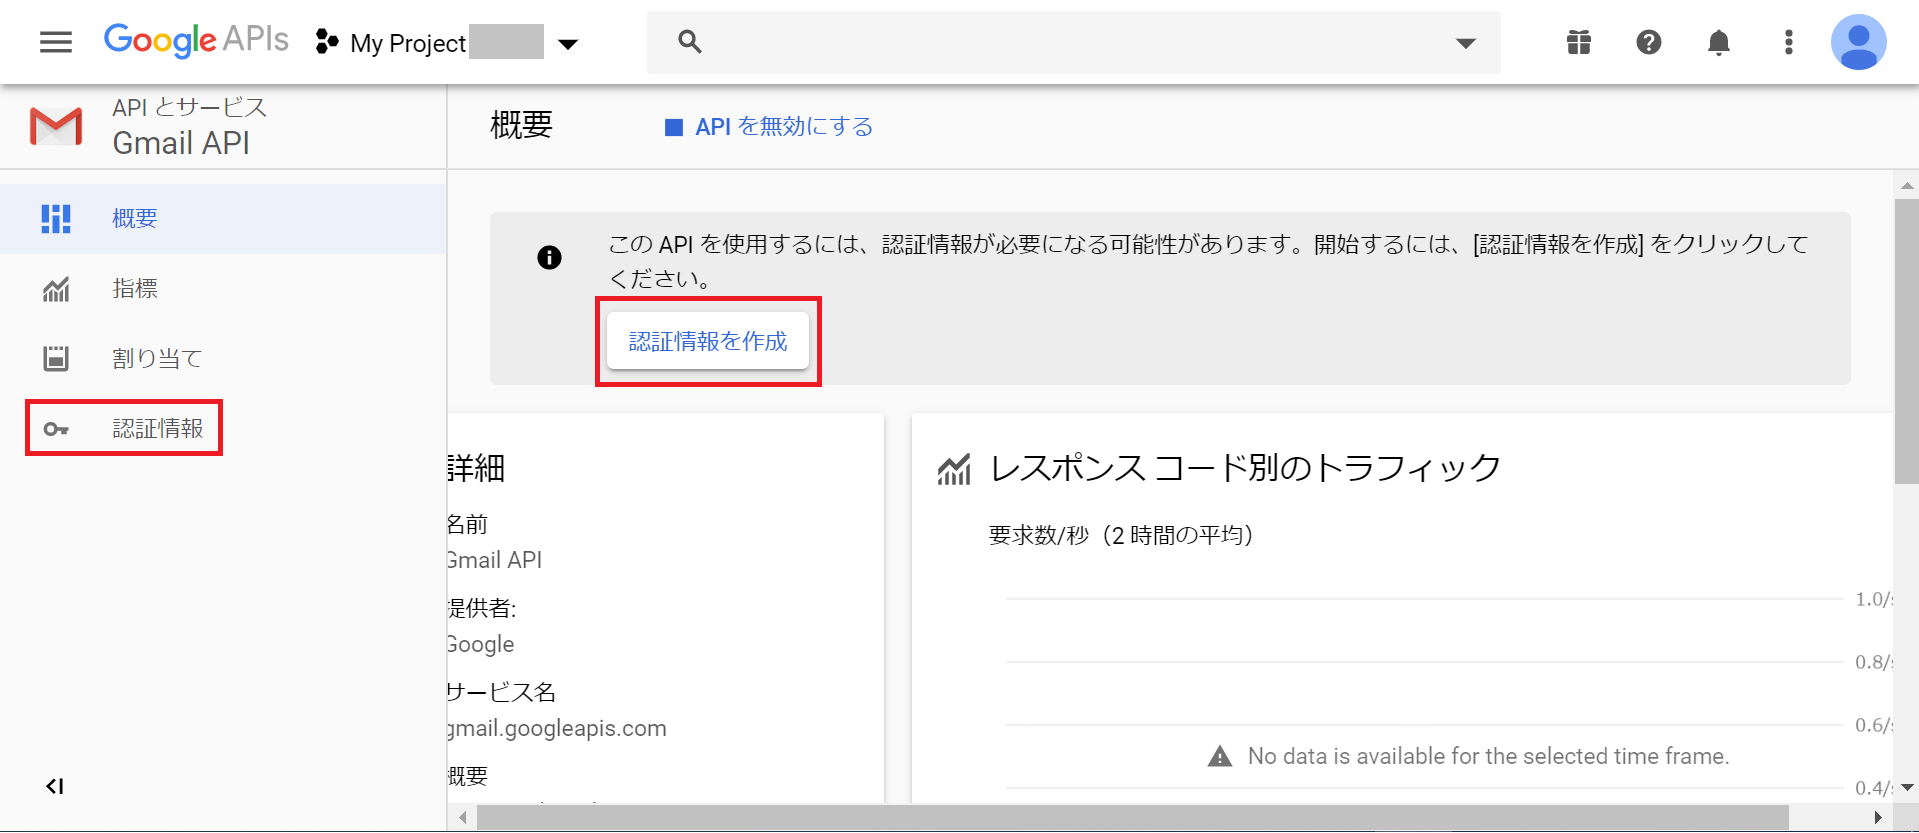Click the blue stop square icon
Viewport: 1919px width, 833px height.
click(674, 127)
